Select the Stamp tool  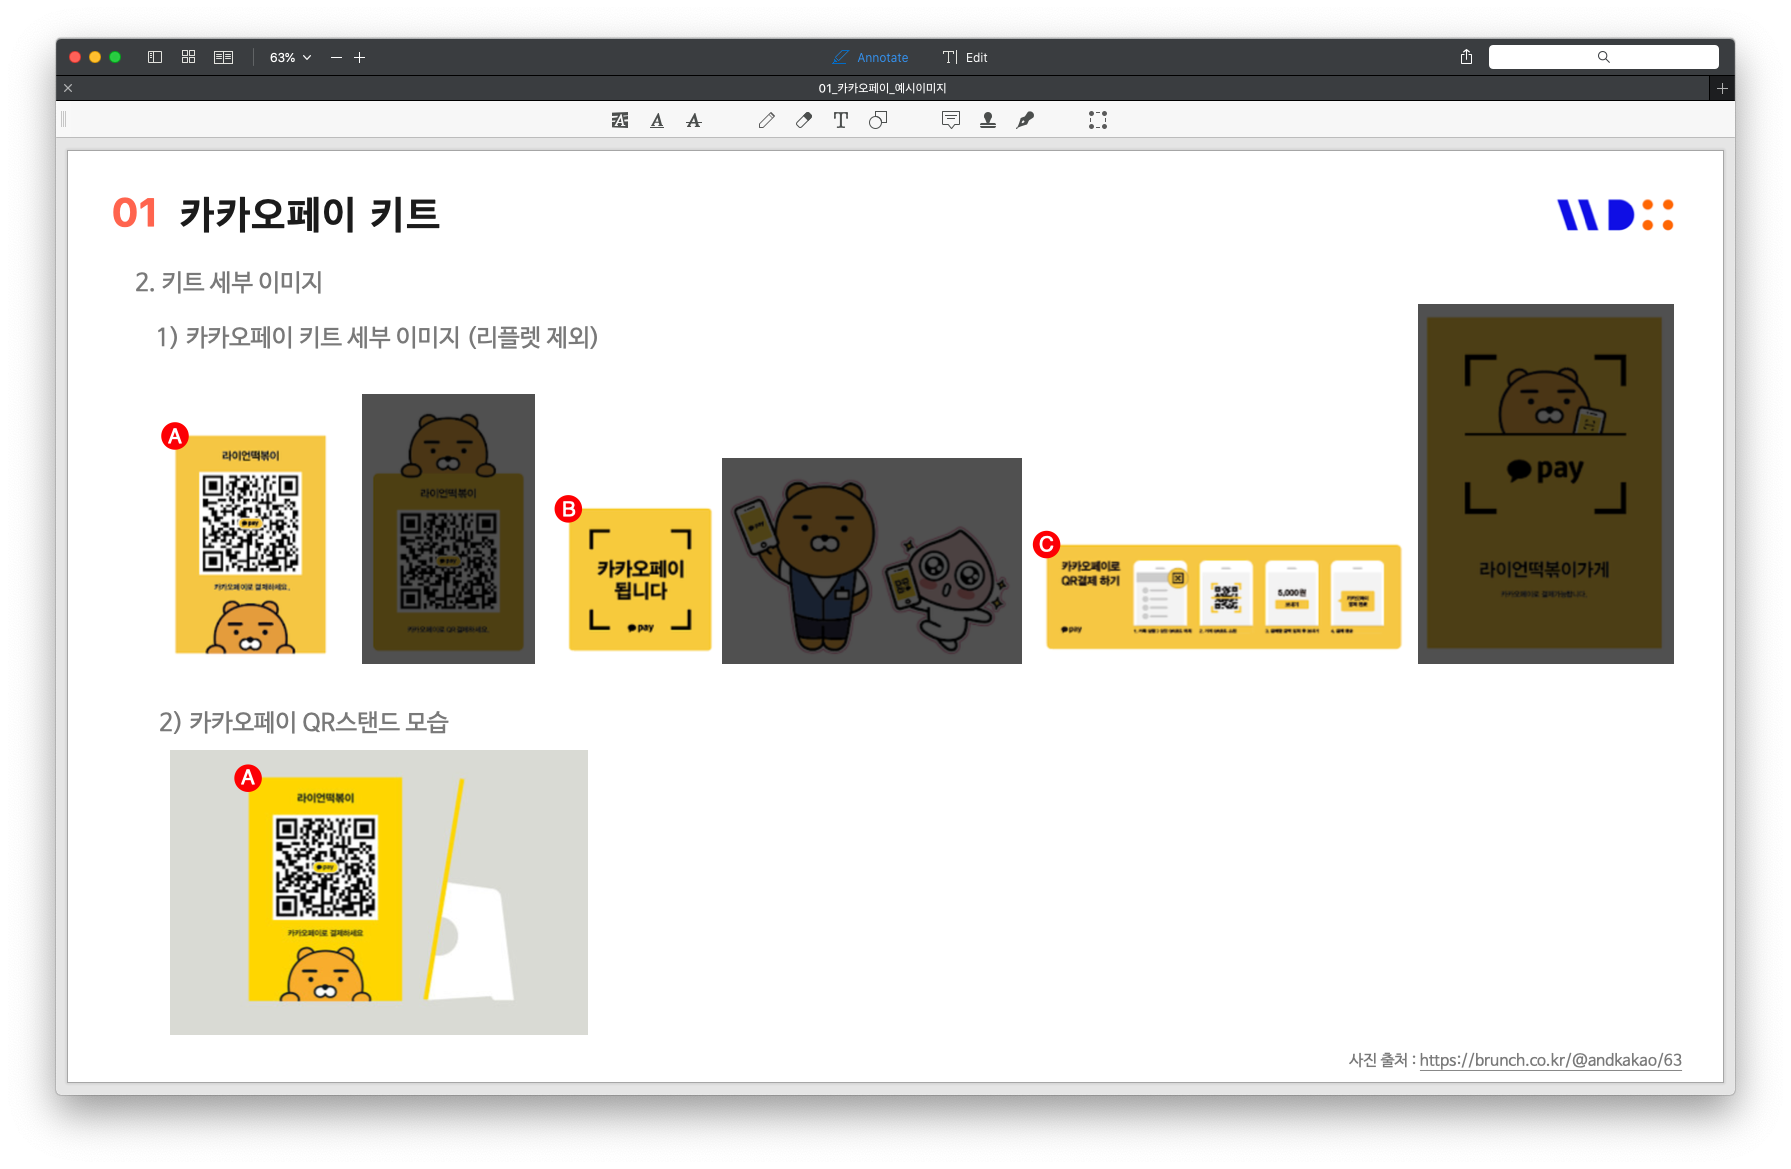(988, 120)
